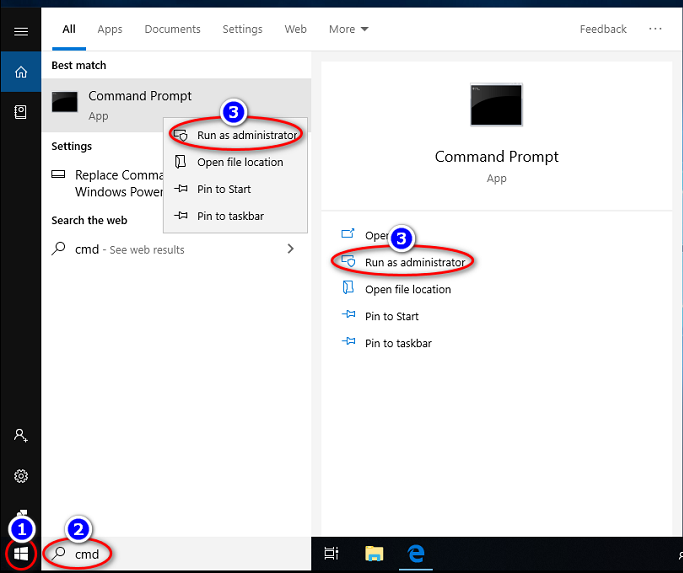The image size is (683, 573).
Task: Open the hamburger menu in sidebar
Action: coord(20,31)
